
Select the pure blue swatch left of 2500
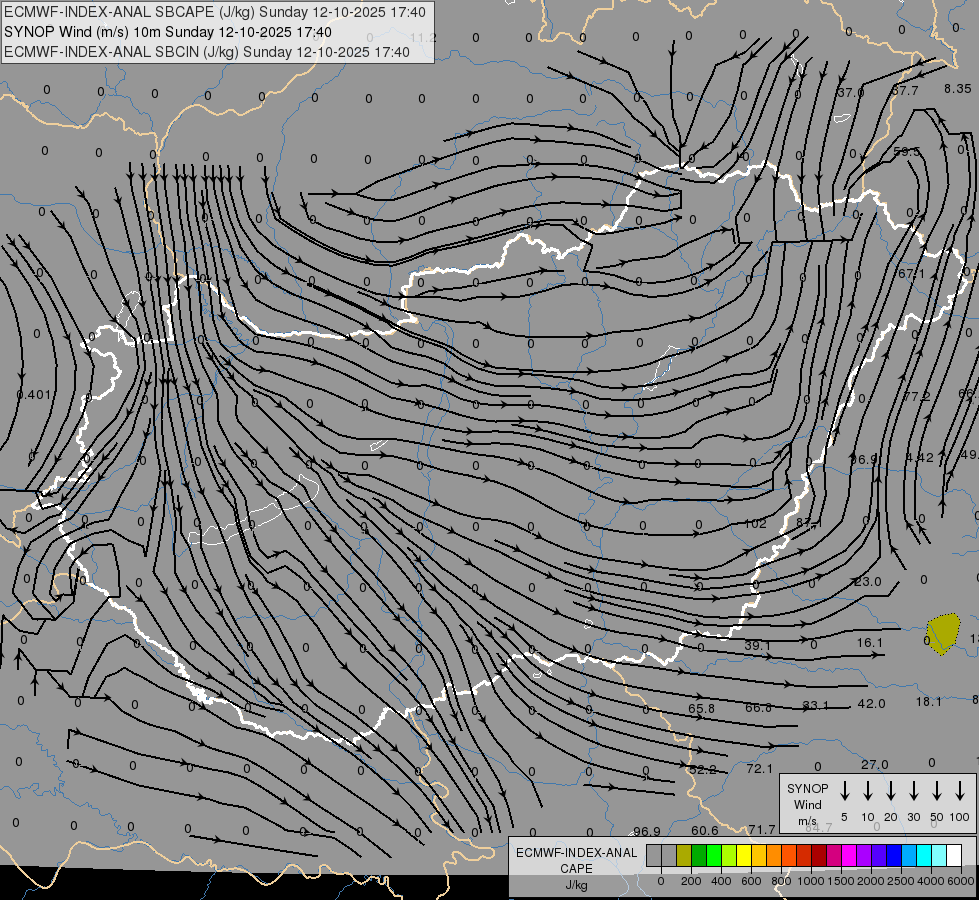pos(893,856)
